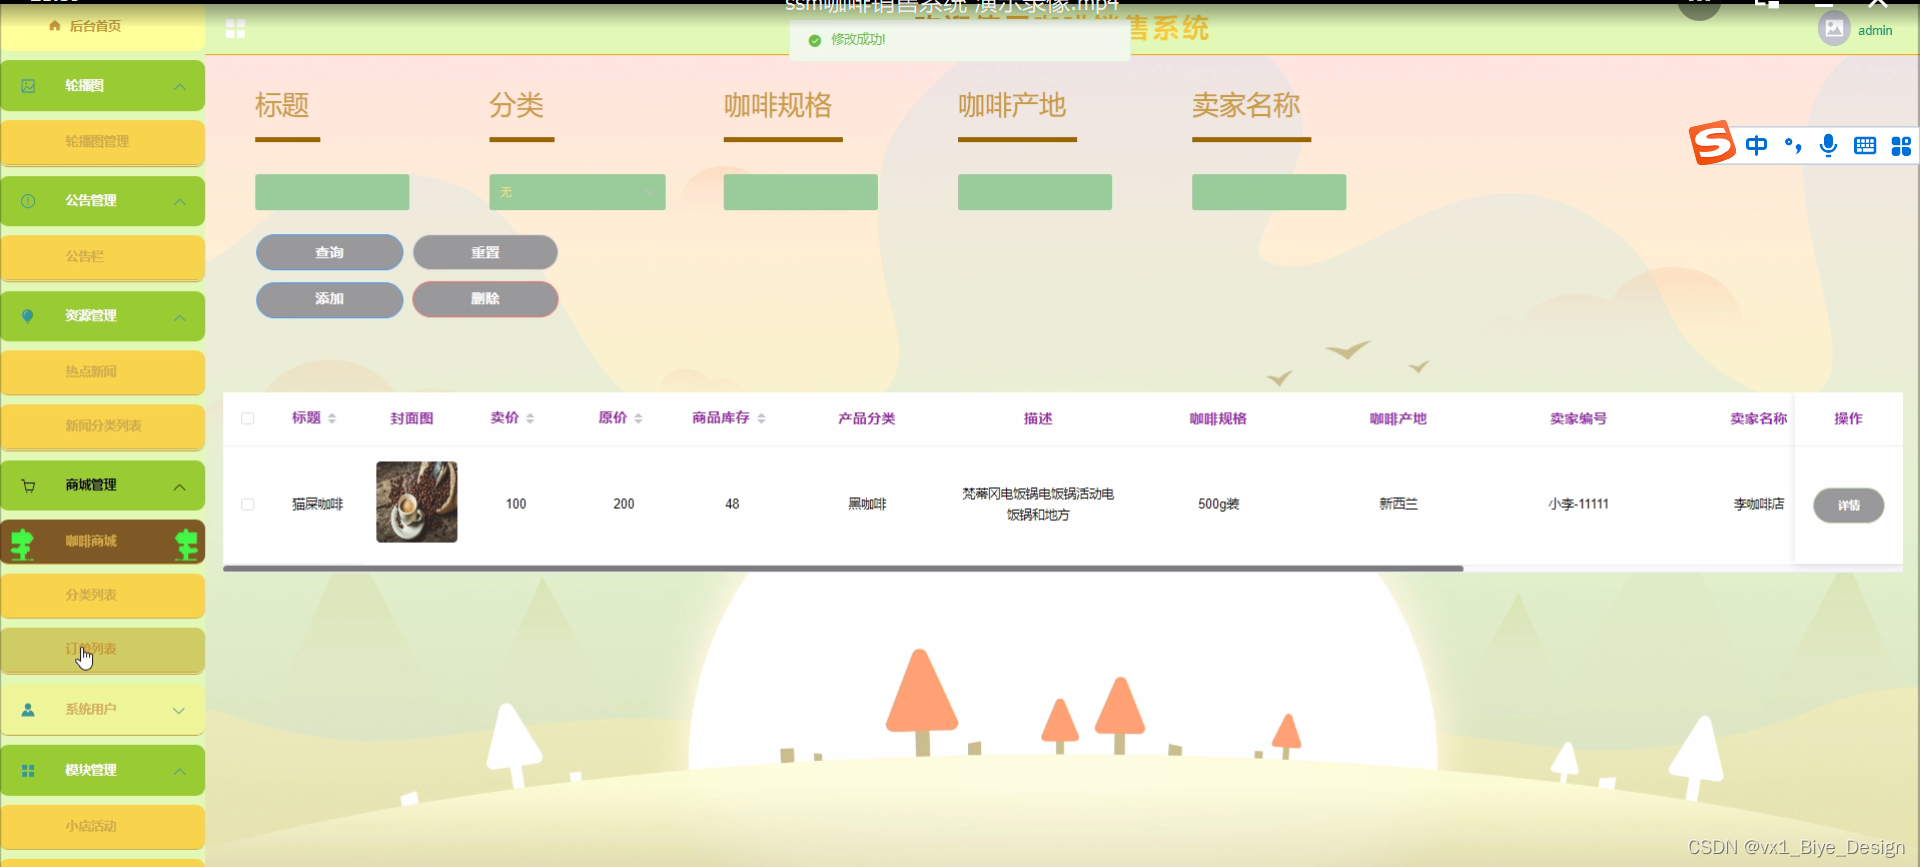The image size is (1920, 867).
Task: Click the 李咖啡店 seller name cell
Action: [1759, 504]
